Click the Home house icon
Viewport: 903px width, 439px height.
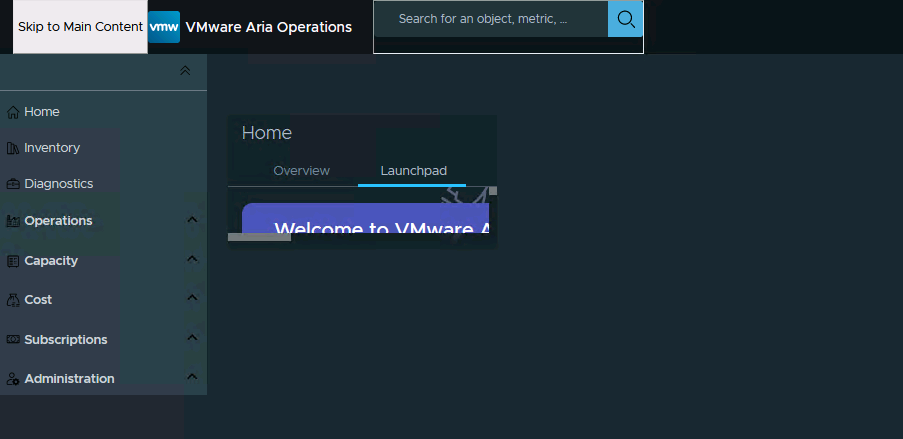click(x=13, y=112)
